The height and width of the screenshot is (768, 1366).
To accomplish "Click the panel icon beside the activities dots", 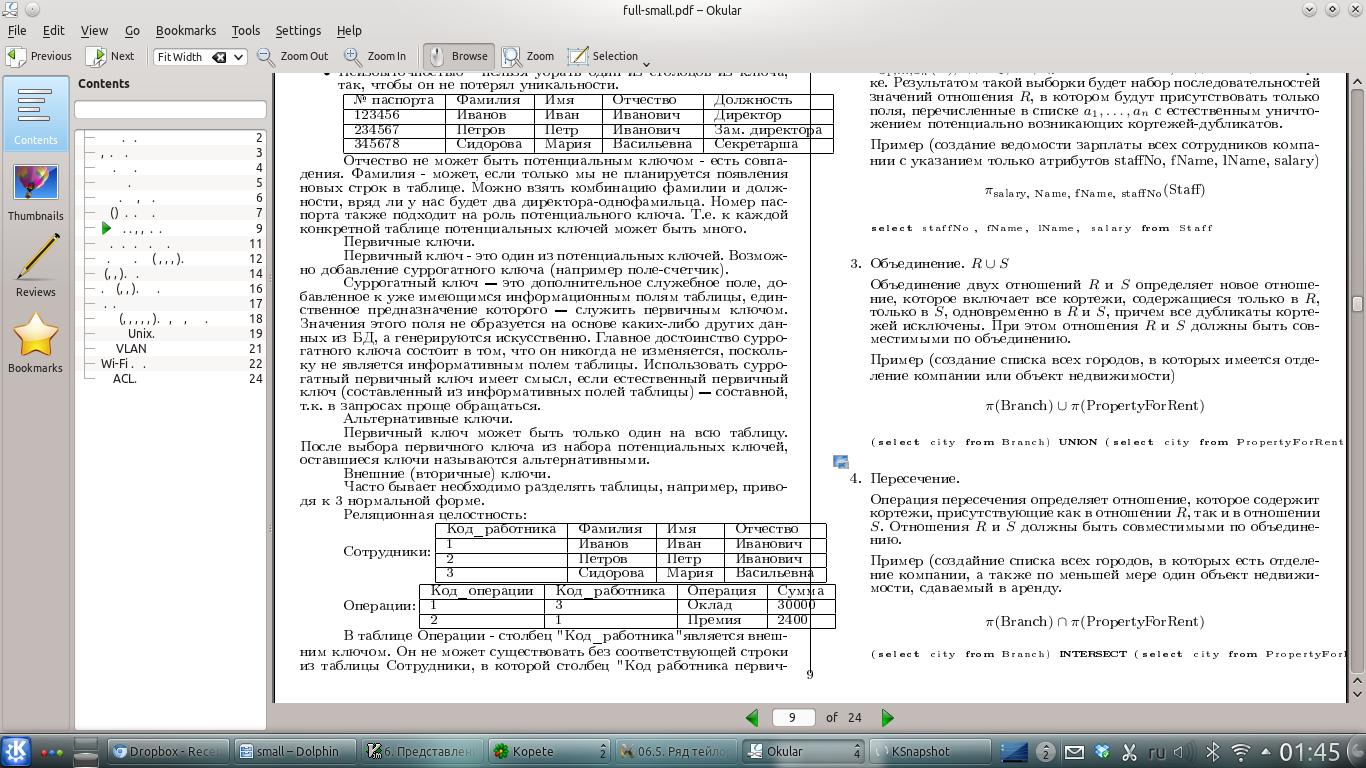I will point(87,751).
